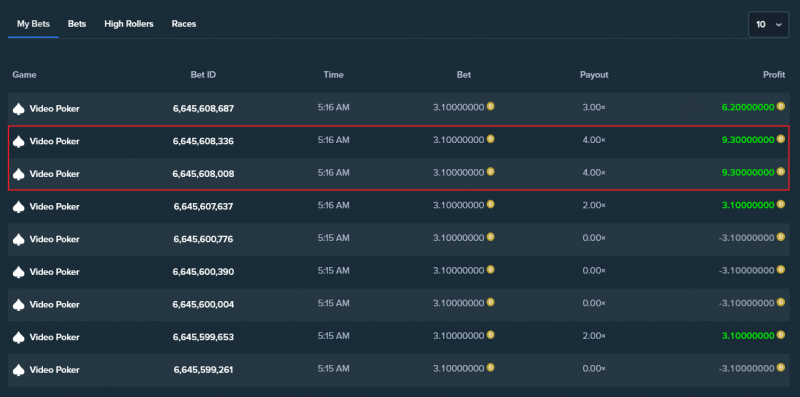Click profit 9.30000000 in row 6,645,608,008
Screen dimensions: 800x397
748,172
